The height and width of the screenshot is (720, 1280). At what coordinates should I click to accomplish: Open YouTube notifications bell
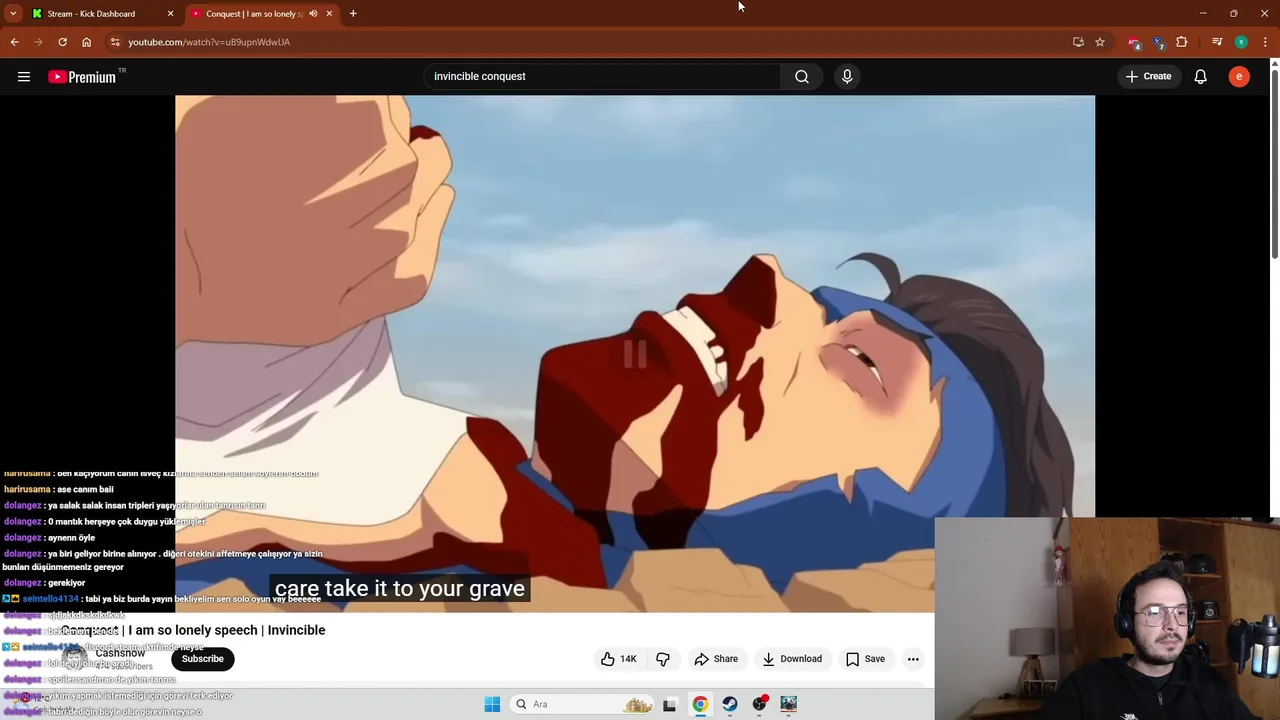[1201, 77]
